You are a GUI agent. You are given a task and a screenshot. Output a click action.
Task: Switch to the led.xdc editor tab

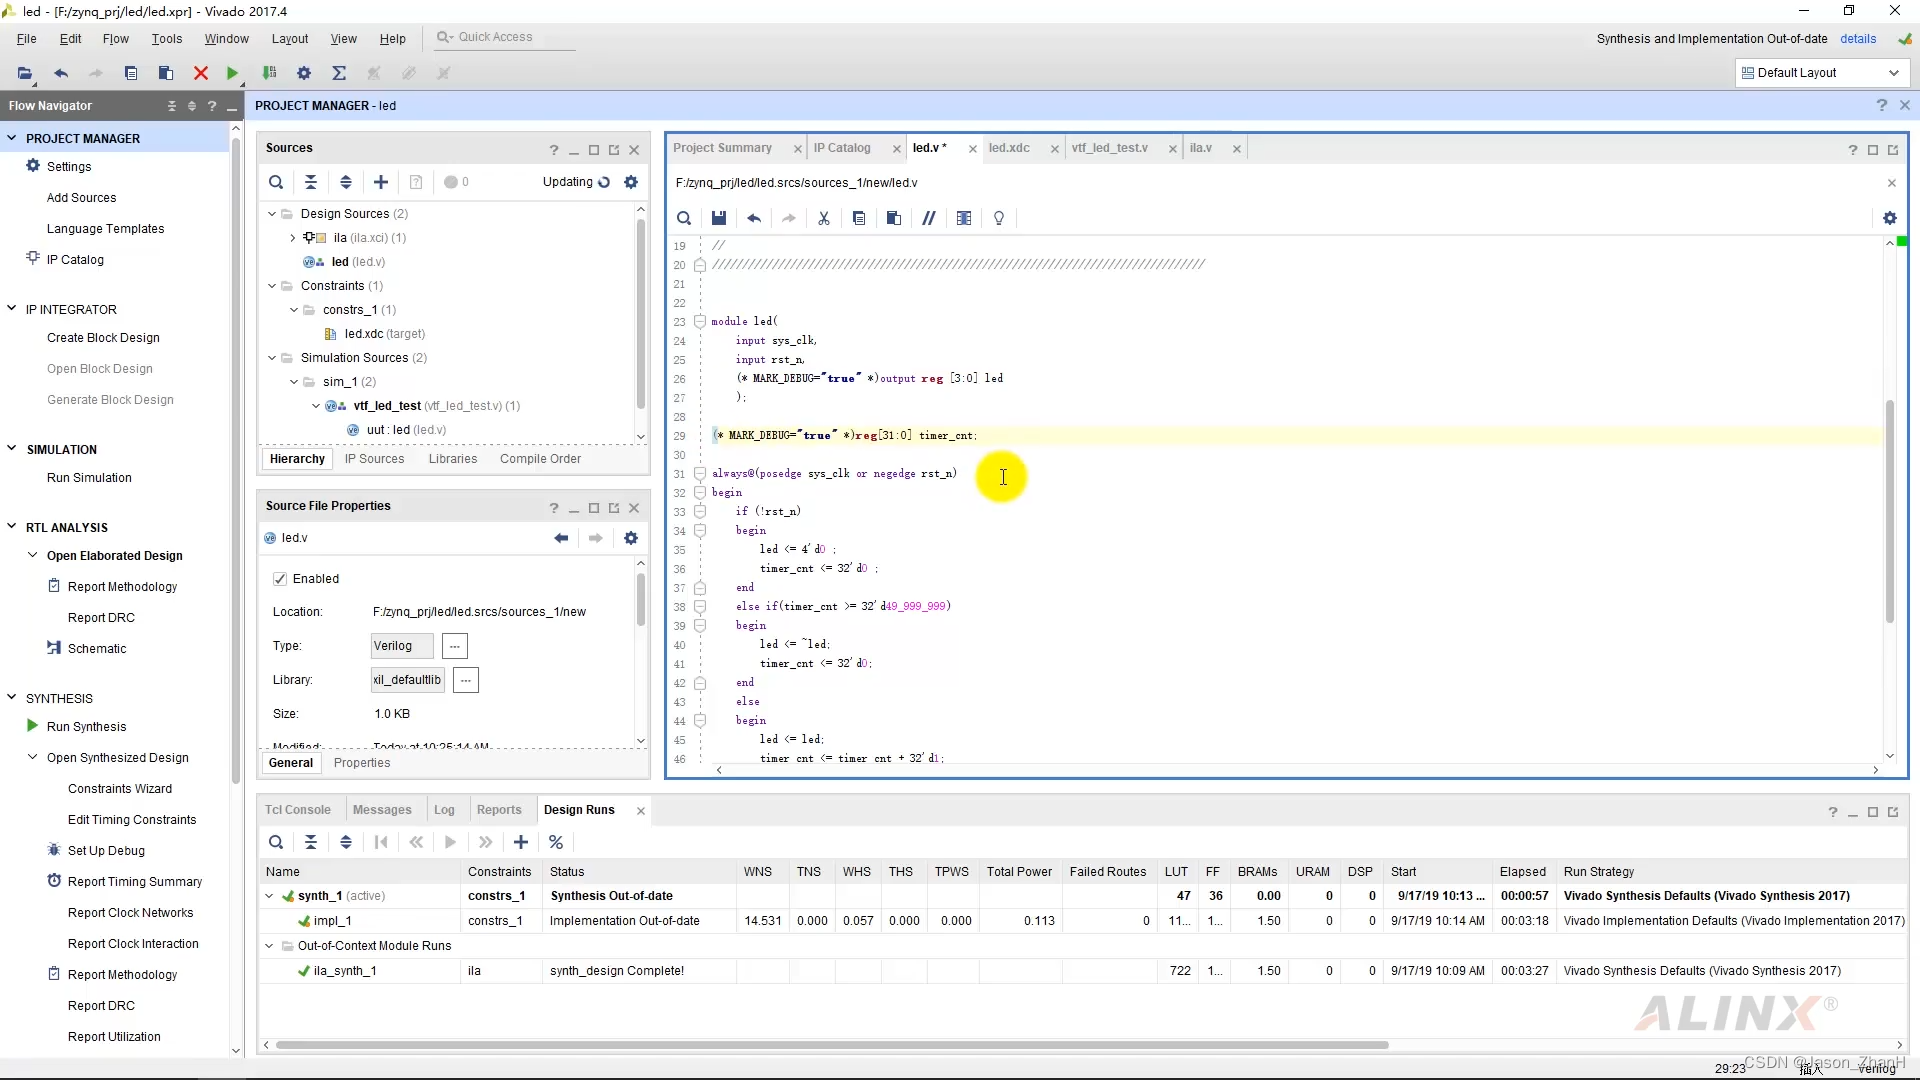[x=1009, y=148]
